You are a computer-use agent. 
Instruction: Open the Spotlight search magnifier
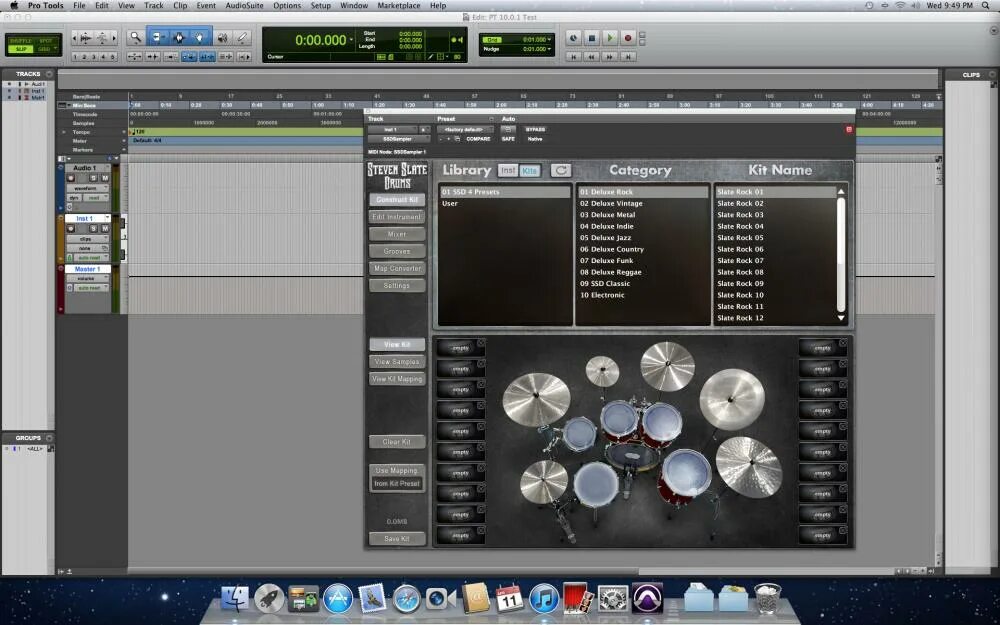click(986, 5)
